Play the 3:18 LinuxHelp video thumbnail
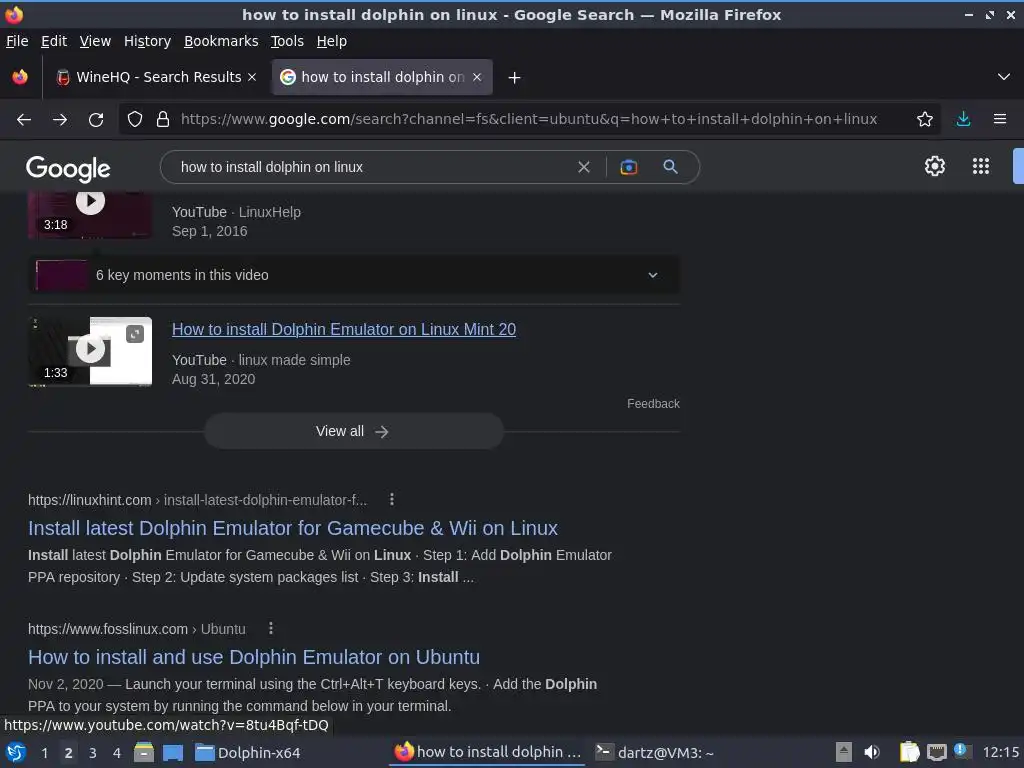Viewport: 1024px width, 768px height. pos(90,215)
